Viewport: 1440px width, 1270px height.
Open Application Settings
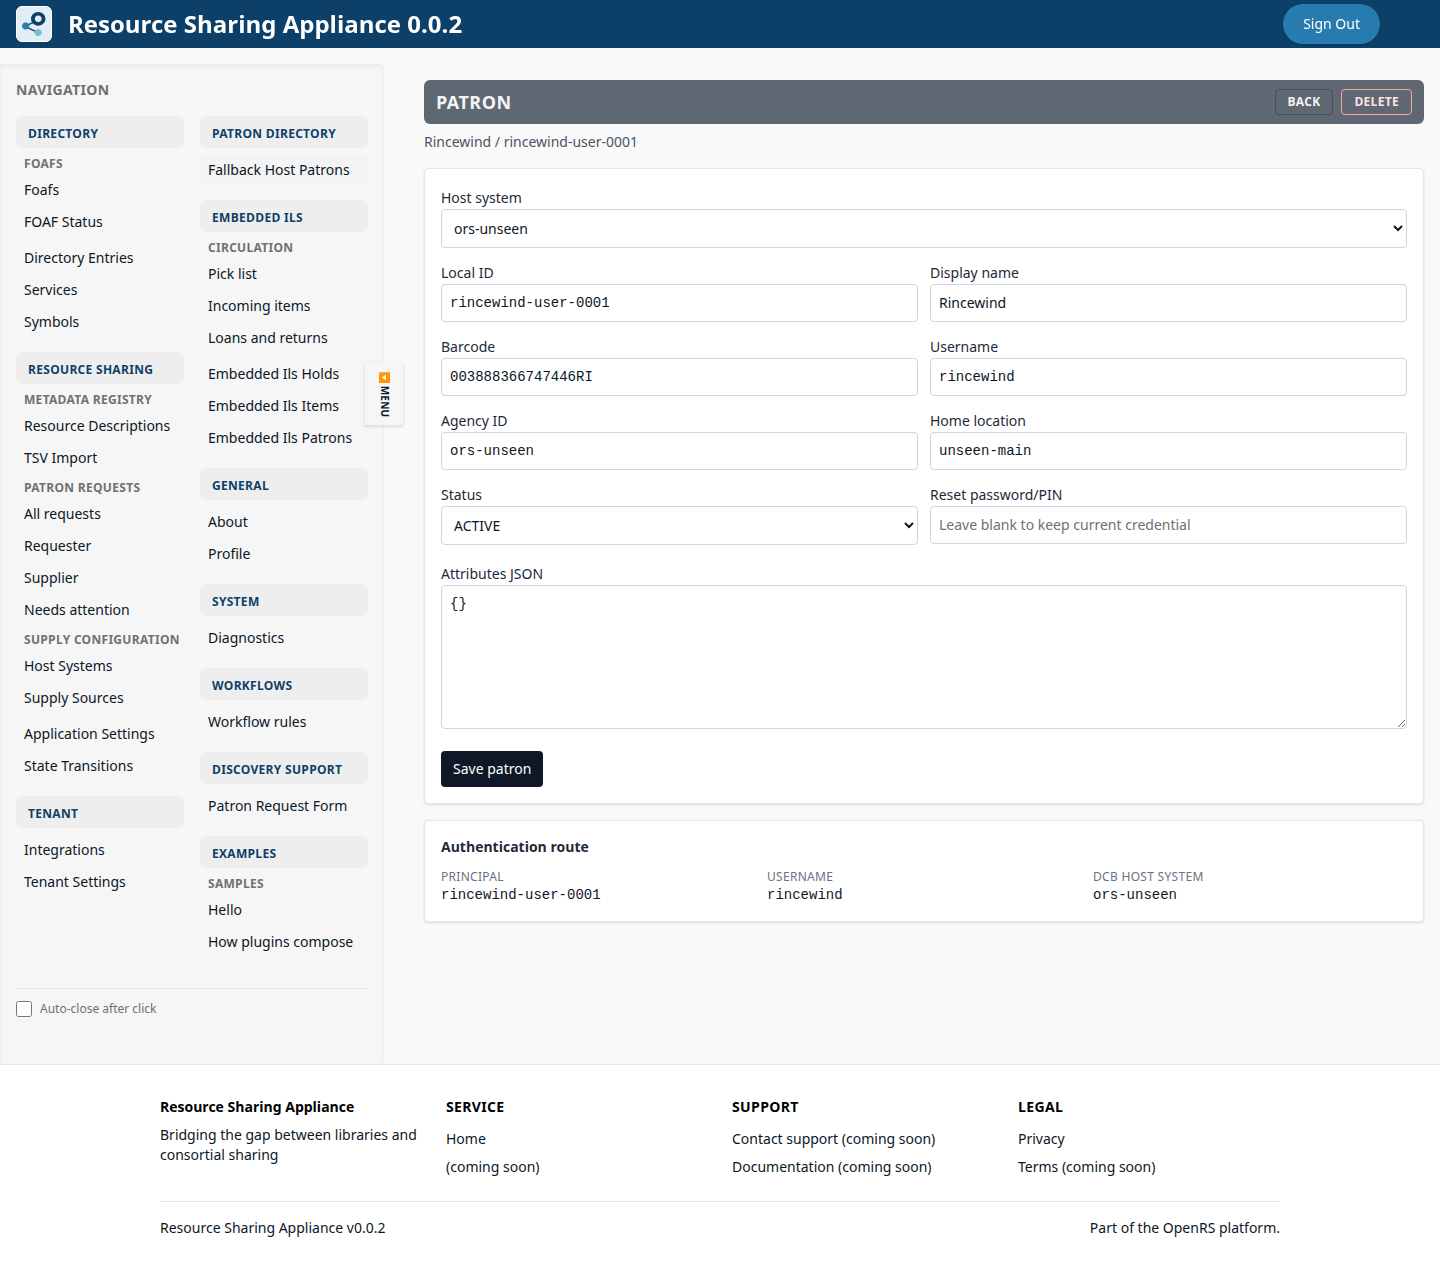click(89, 734)
